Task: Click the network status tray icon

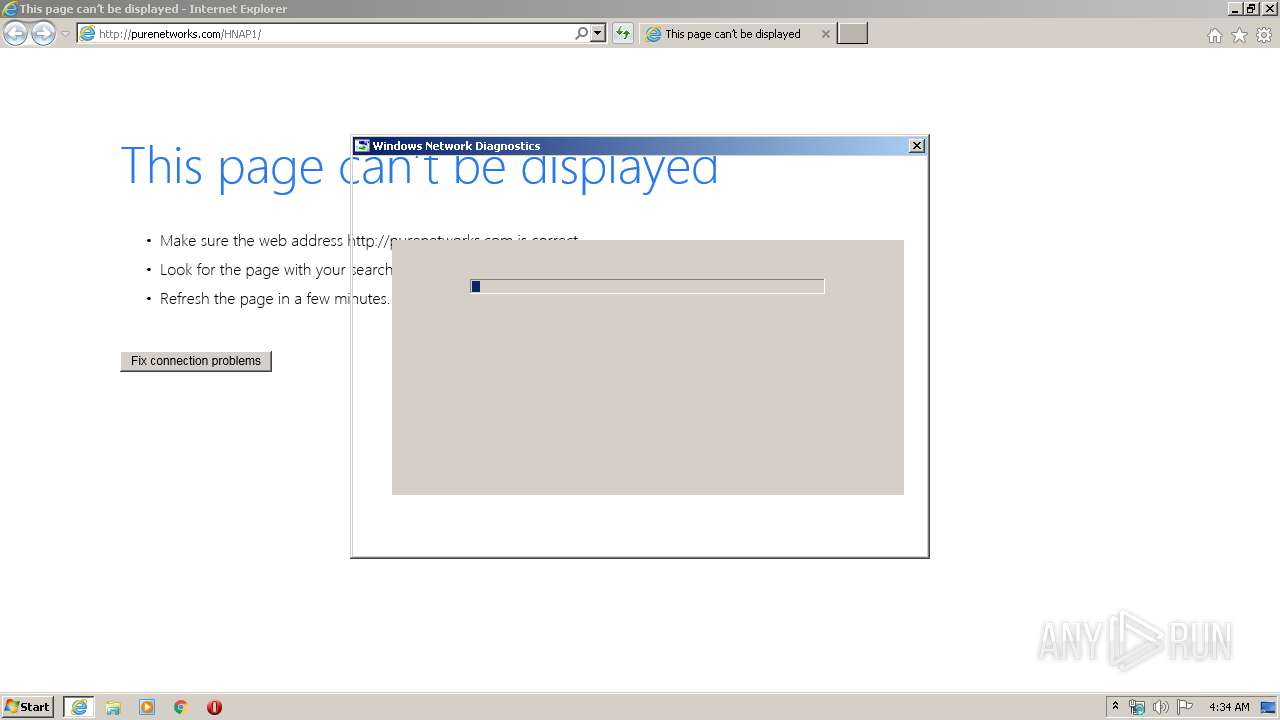Action: click(1137, 707)
